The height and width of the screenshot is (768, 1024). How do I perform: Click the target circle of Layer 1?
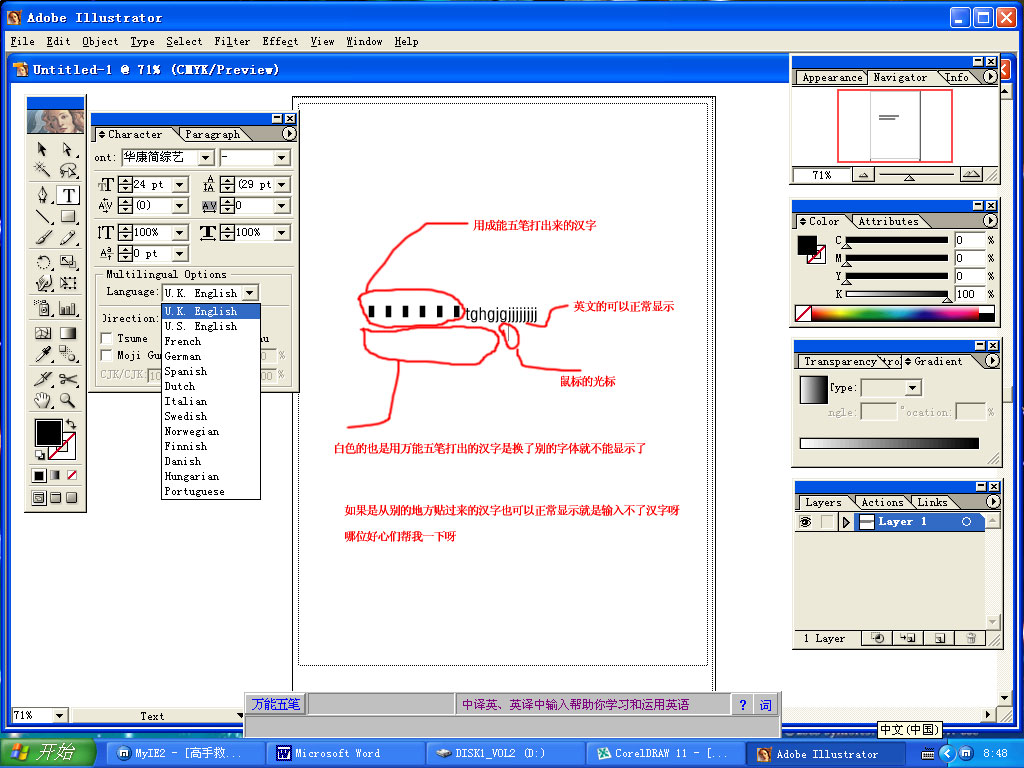pos(967,522)
